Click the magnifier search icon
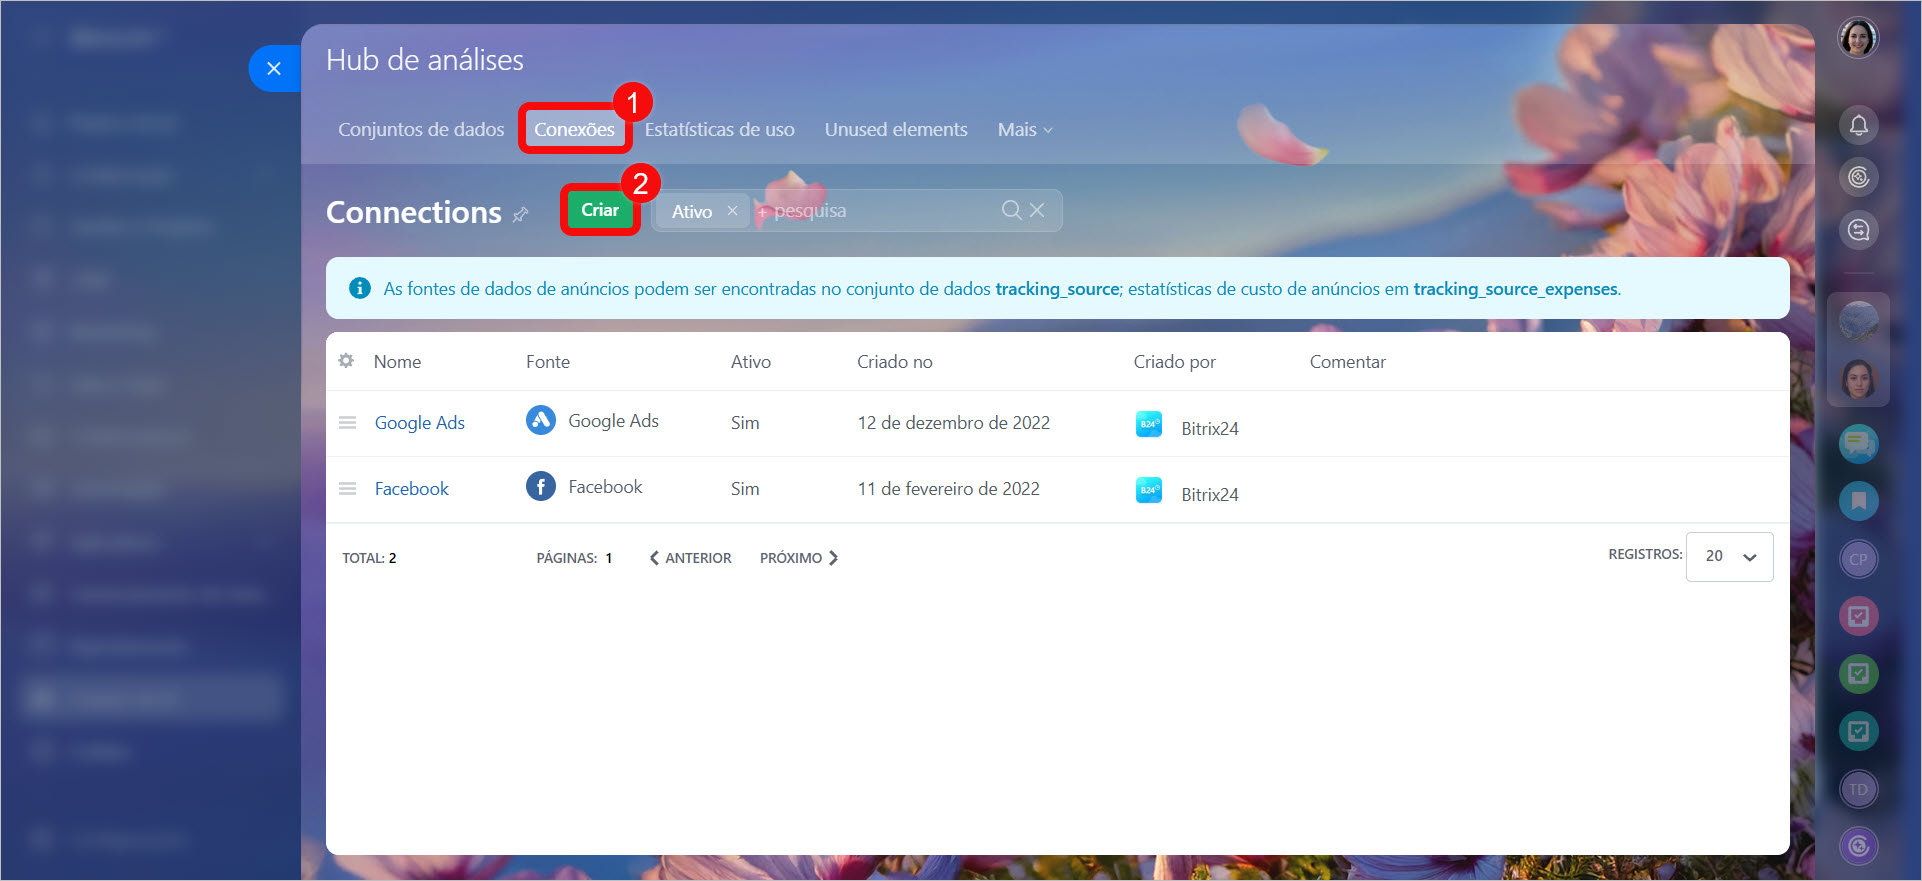The height and width of the screenshot is (881, 1922). [1011, 210]
